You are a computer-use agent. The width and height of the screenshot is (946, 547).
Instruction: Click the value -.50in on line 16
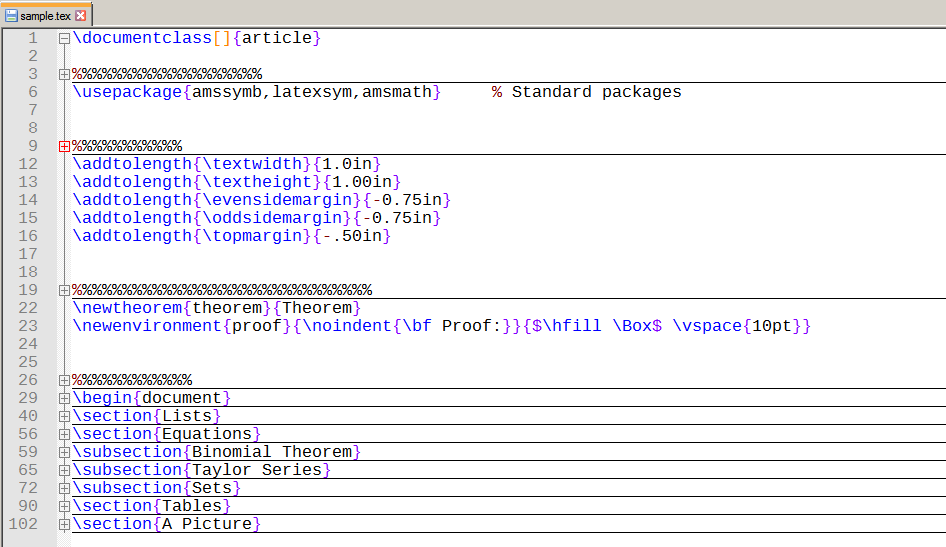click(352, 236)
